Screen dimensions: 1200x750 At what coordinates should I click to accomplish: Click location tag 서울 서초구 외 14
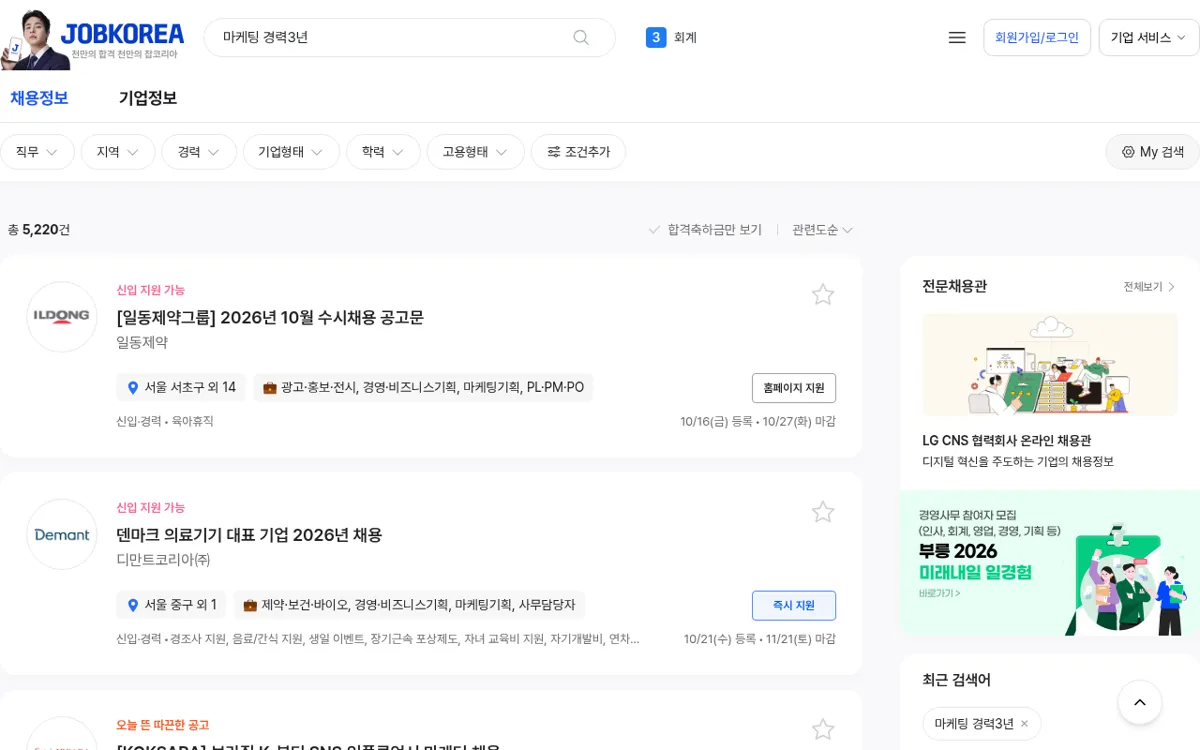(181, 387)
